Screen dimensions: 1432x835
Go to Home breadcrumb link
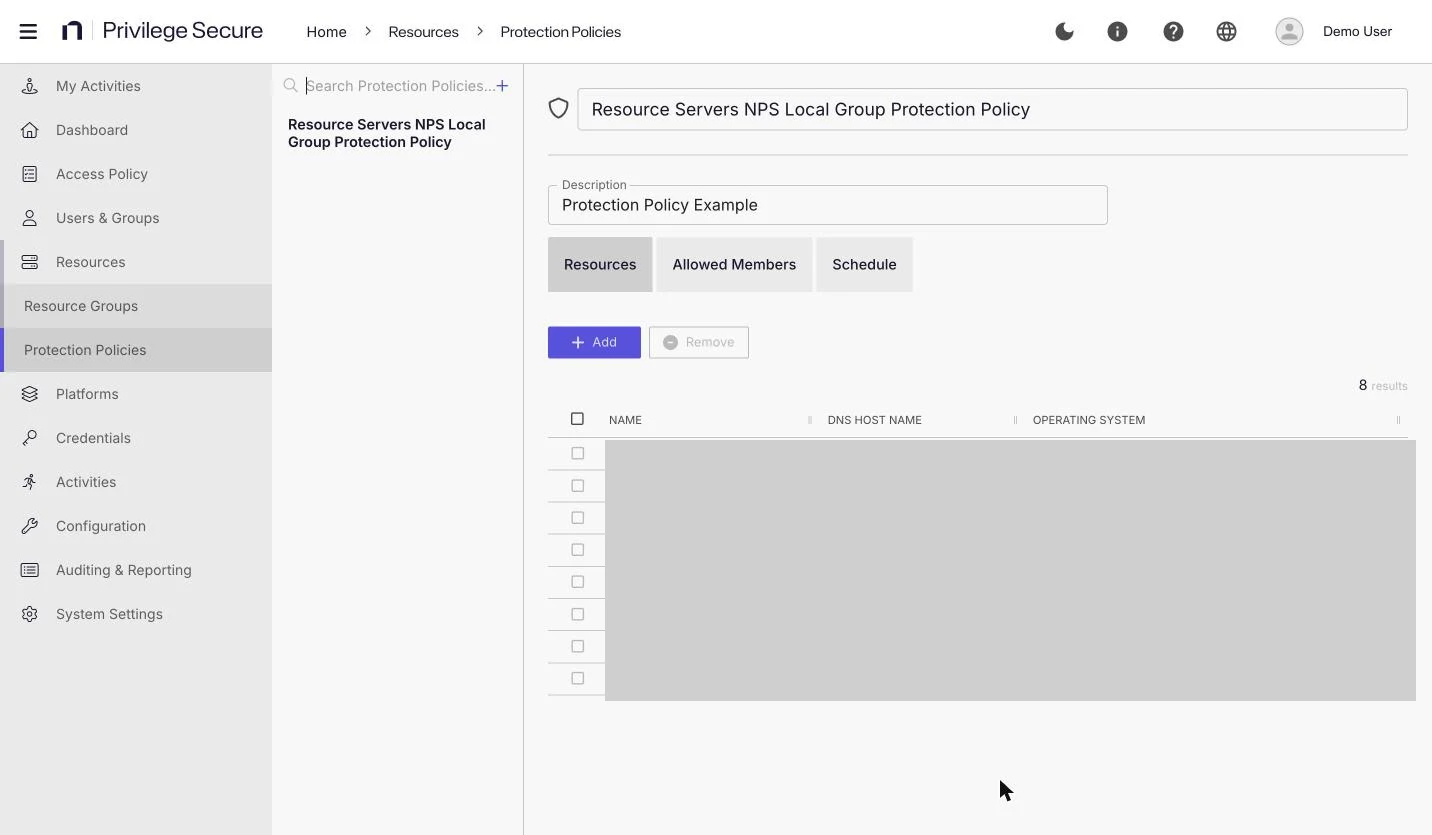(x=326, y=32)
